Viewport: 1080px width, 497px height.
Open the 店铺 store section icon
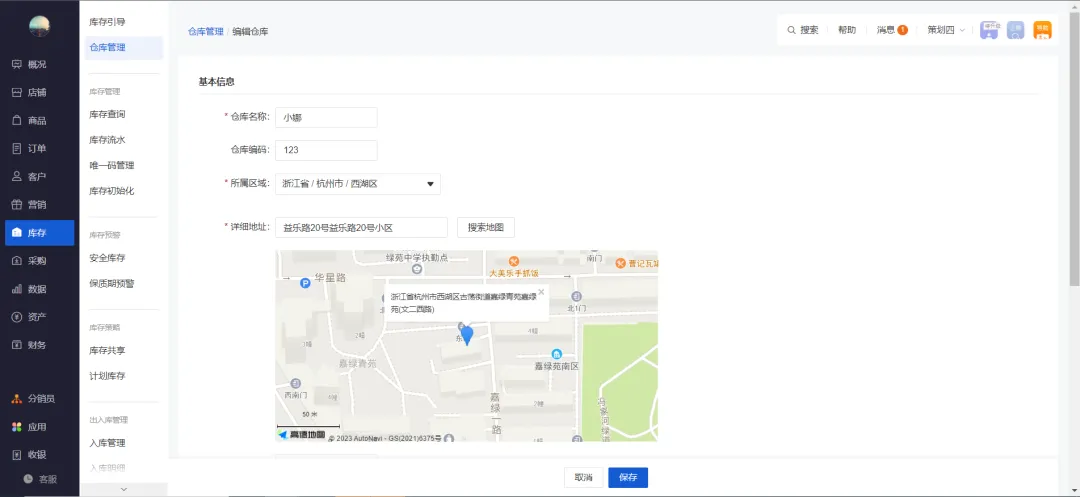(x=17, y=92)
